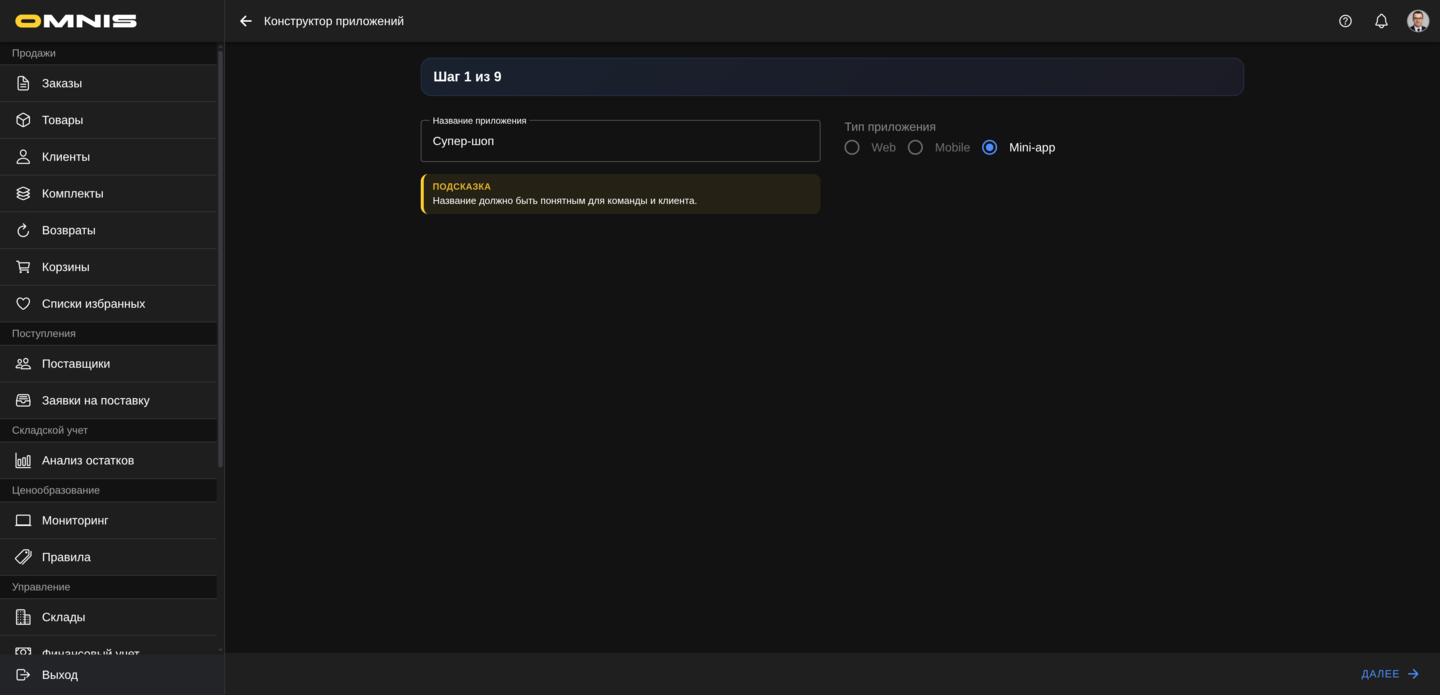Viewport: 1440px width, 695px height.
Task: Go to Комплекты menu item
Action: pyautogui.click(x=72, y=194)
